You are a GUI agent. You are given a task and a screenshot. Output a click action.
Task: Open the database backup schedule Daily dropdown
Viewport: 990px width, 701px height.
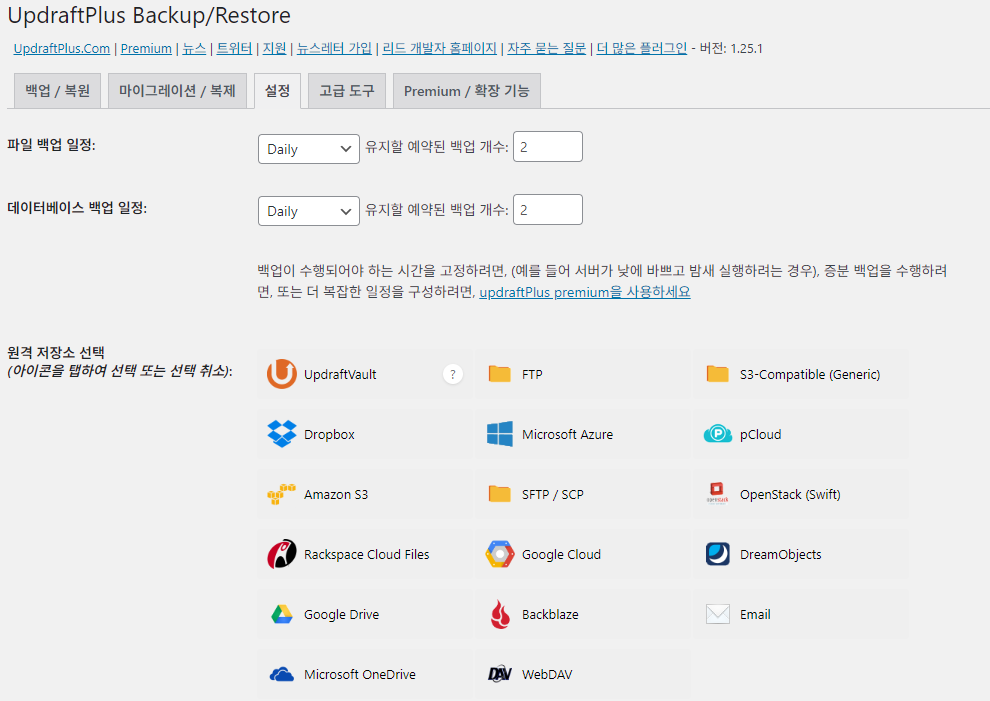[309, 211]
